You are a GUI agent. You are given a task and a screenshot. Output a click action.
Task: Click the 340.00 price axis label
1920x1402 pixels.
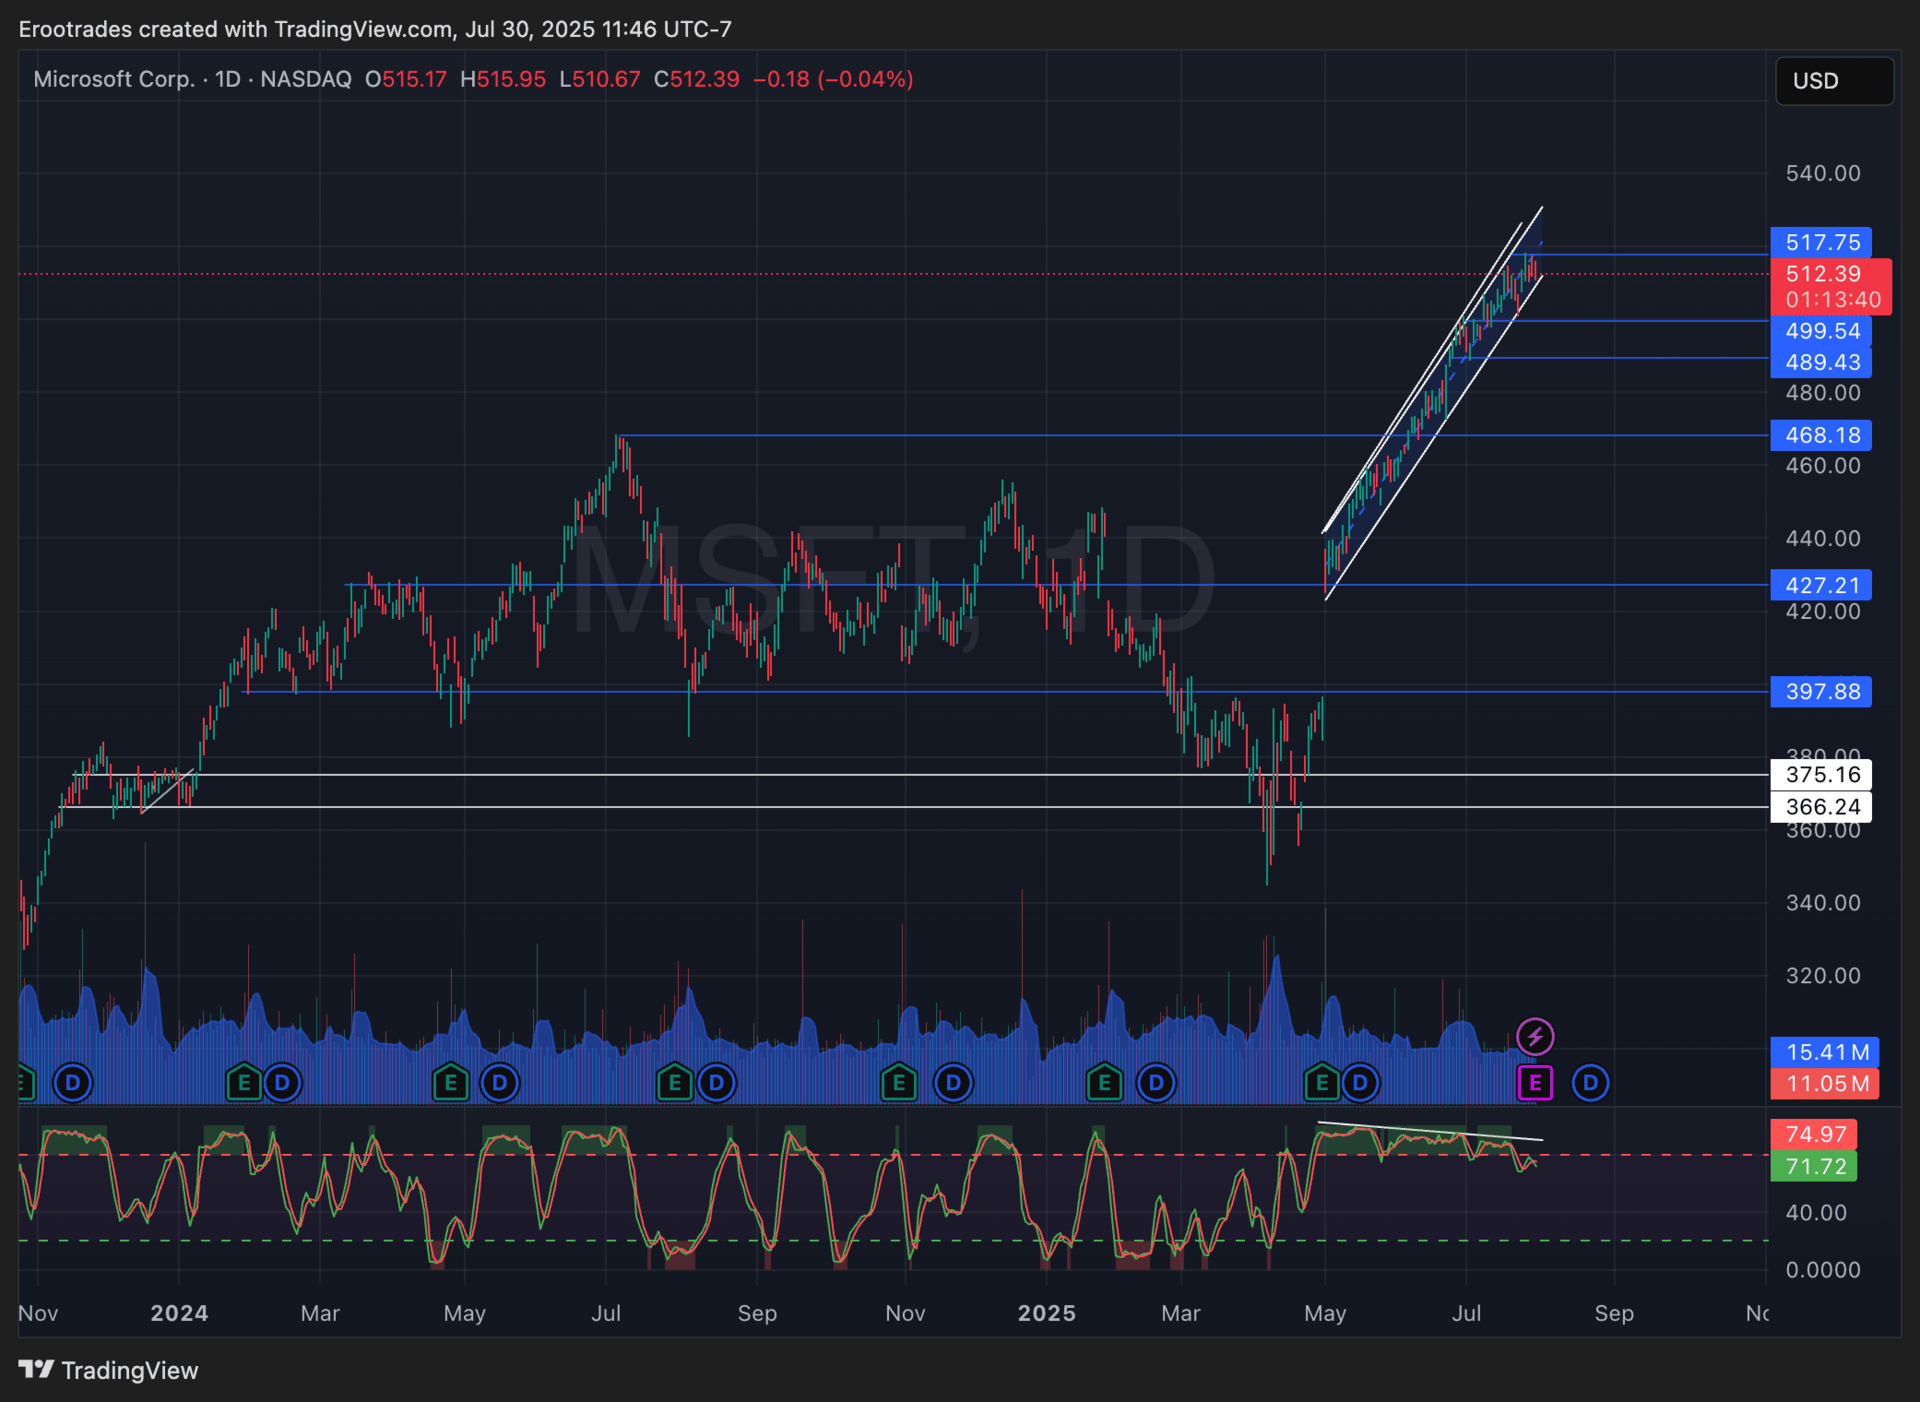pos(1823,902)
